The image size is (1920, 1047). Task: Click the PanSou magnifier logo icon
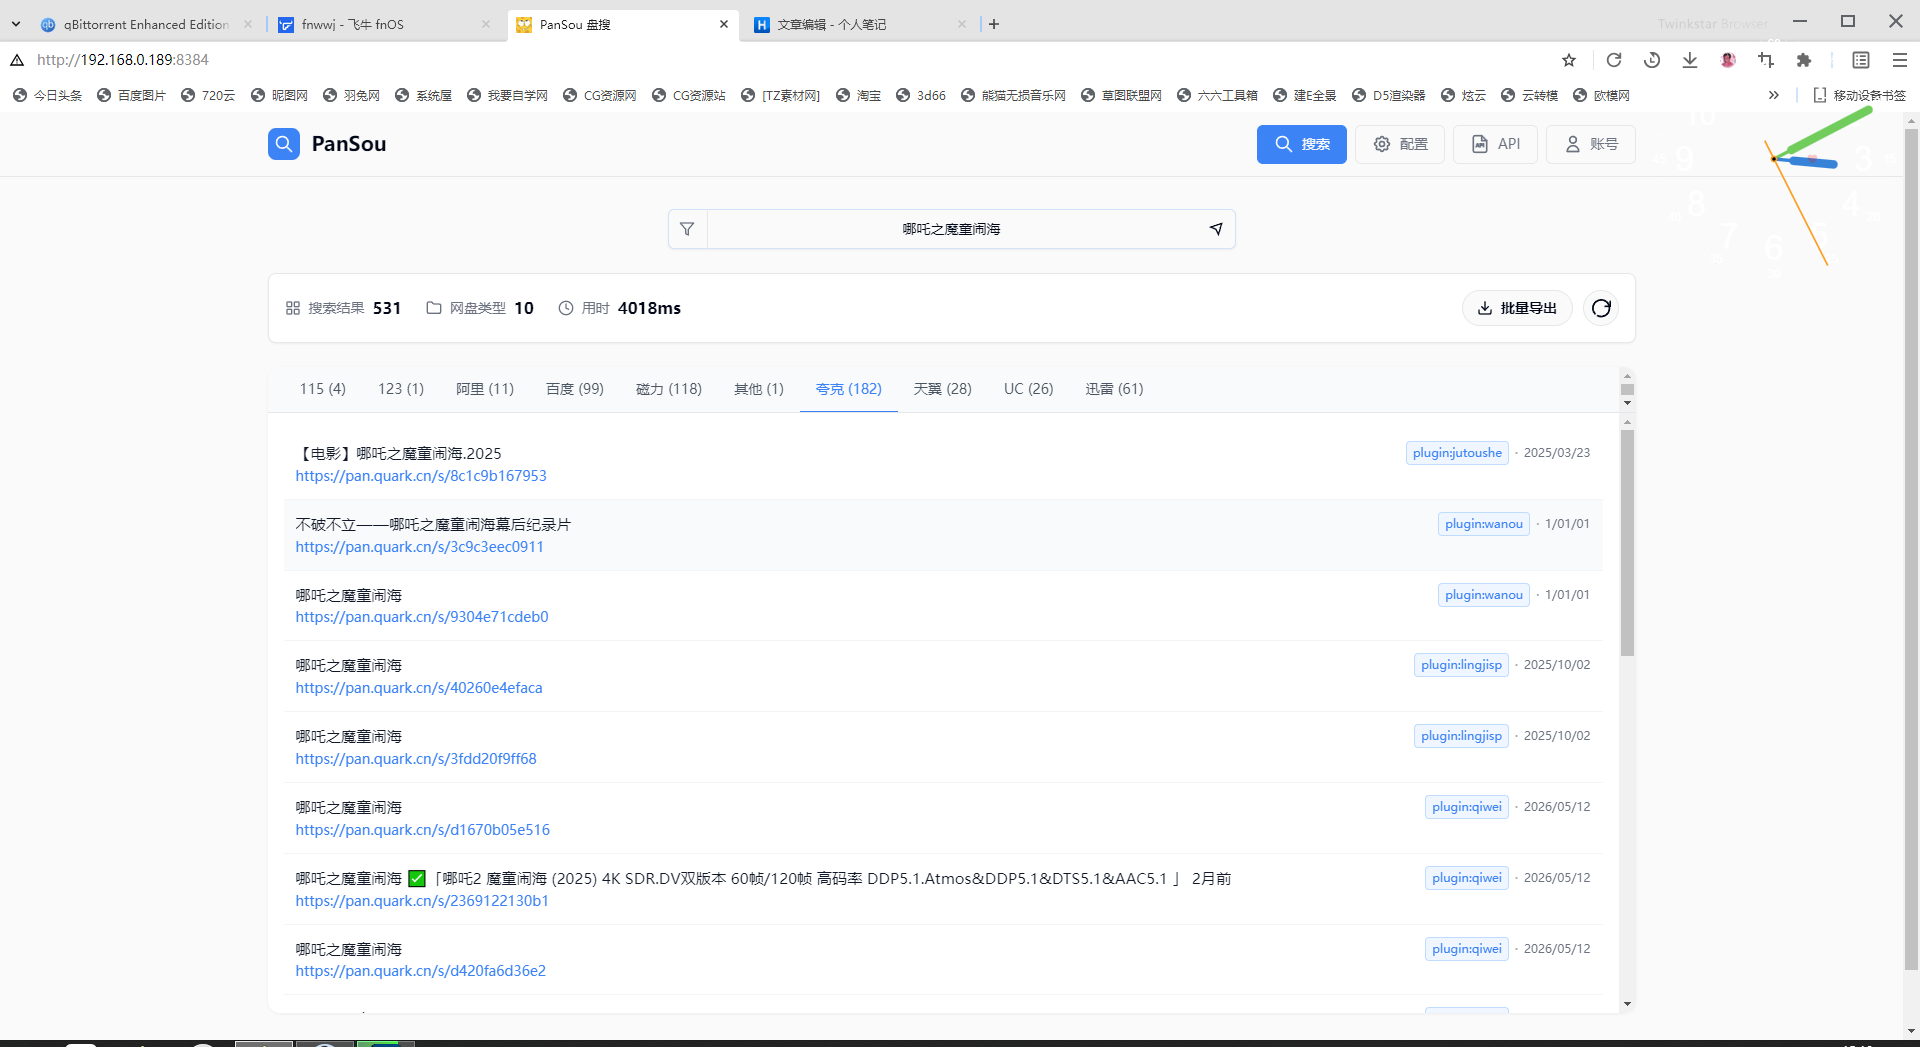pos(284,144)
